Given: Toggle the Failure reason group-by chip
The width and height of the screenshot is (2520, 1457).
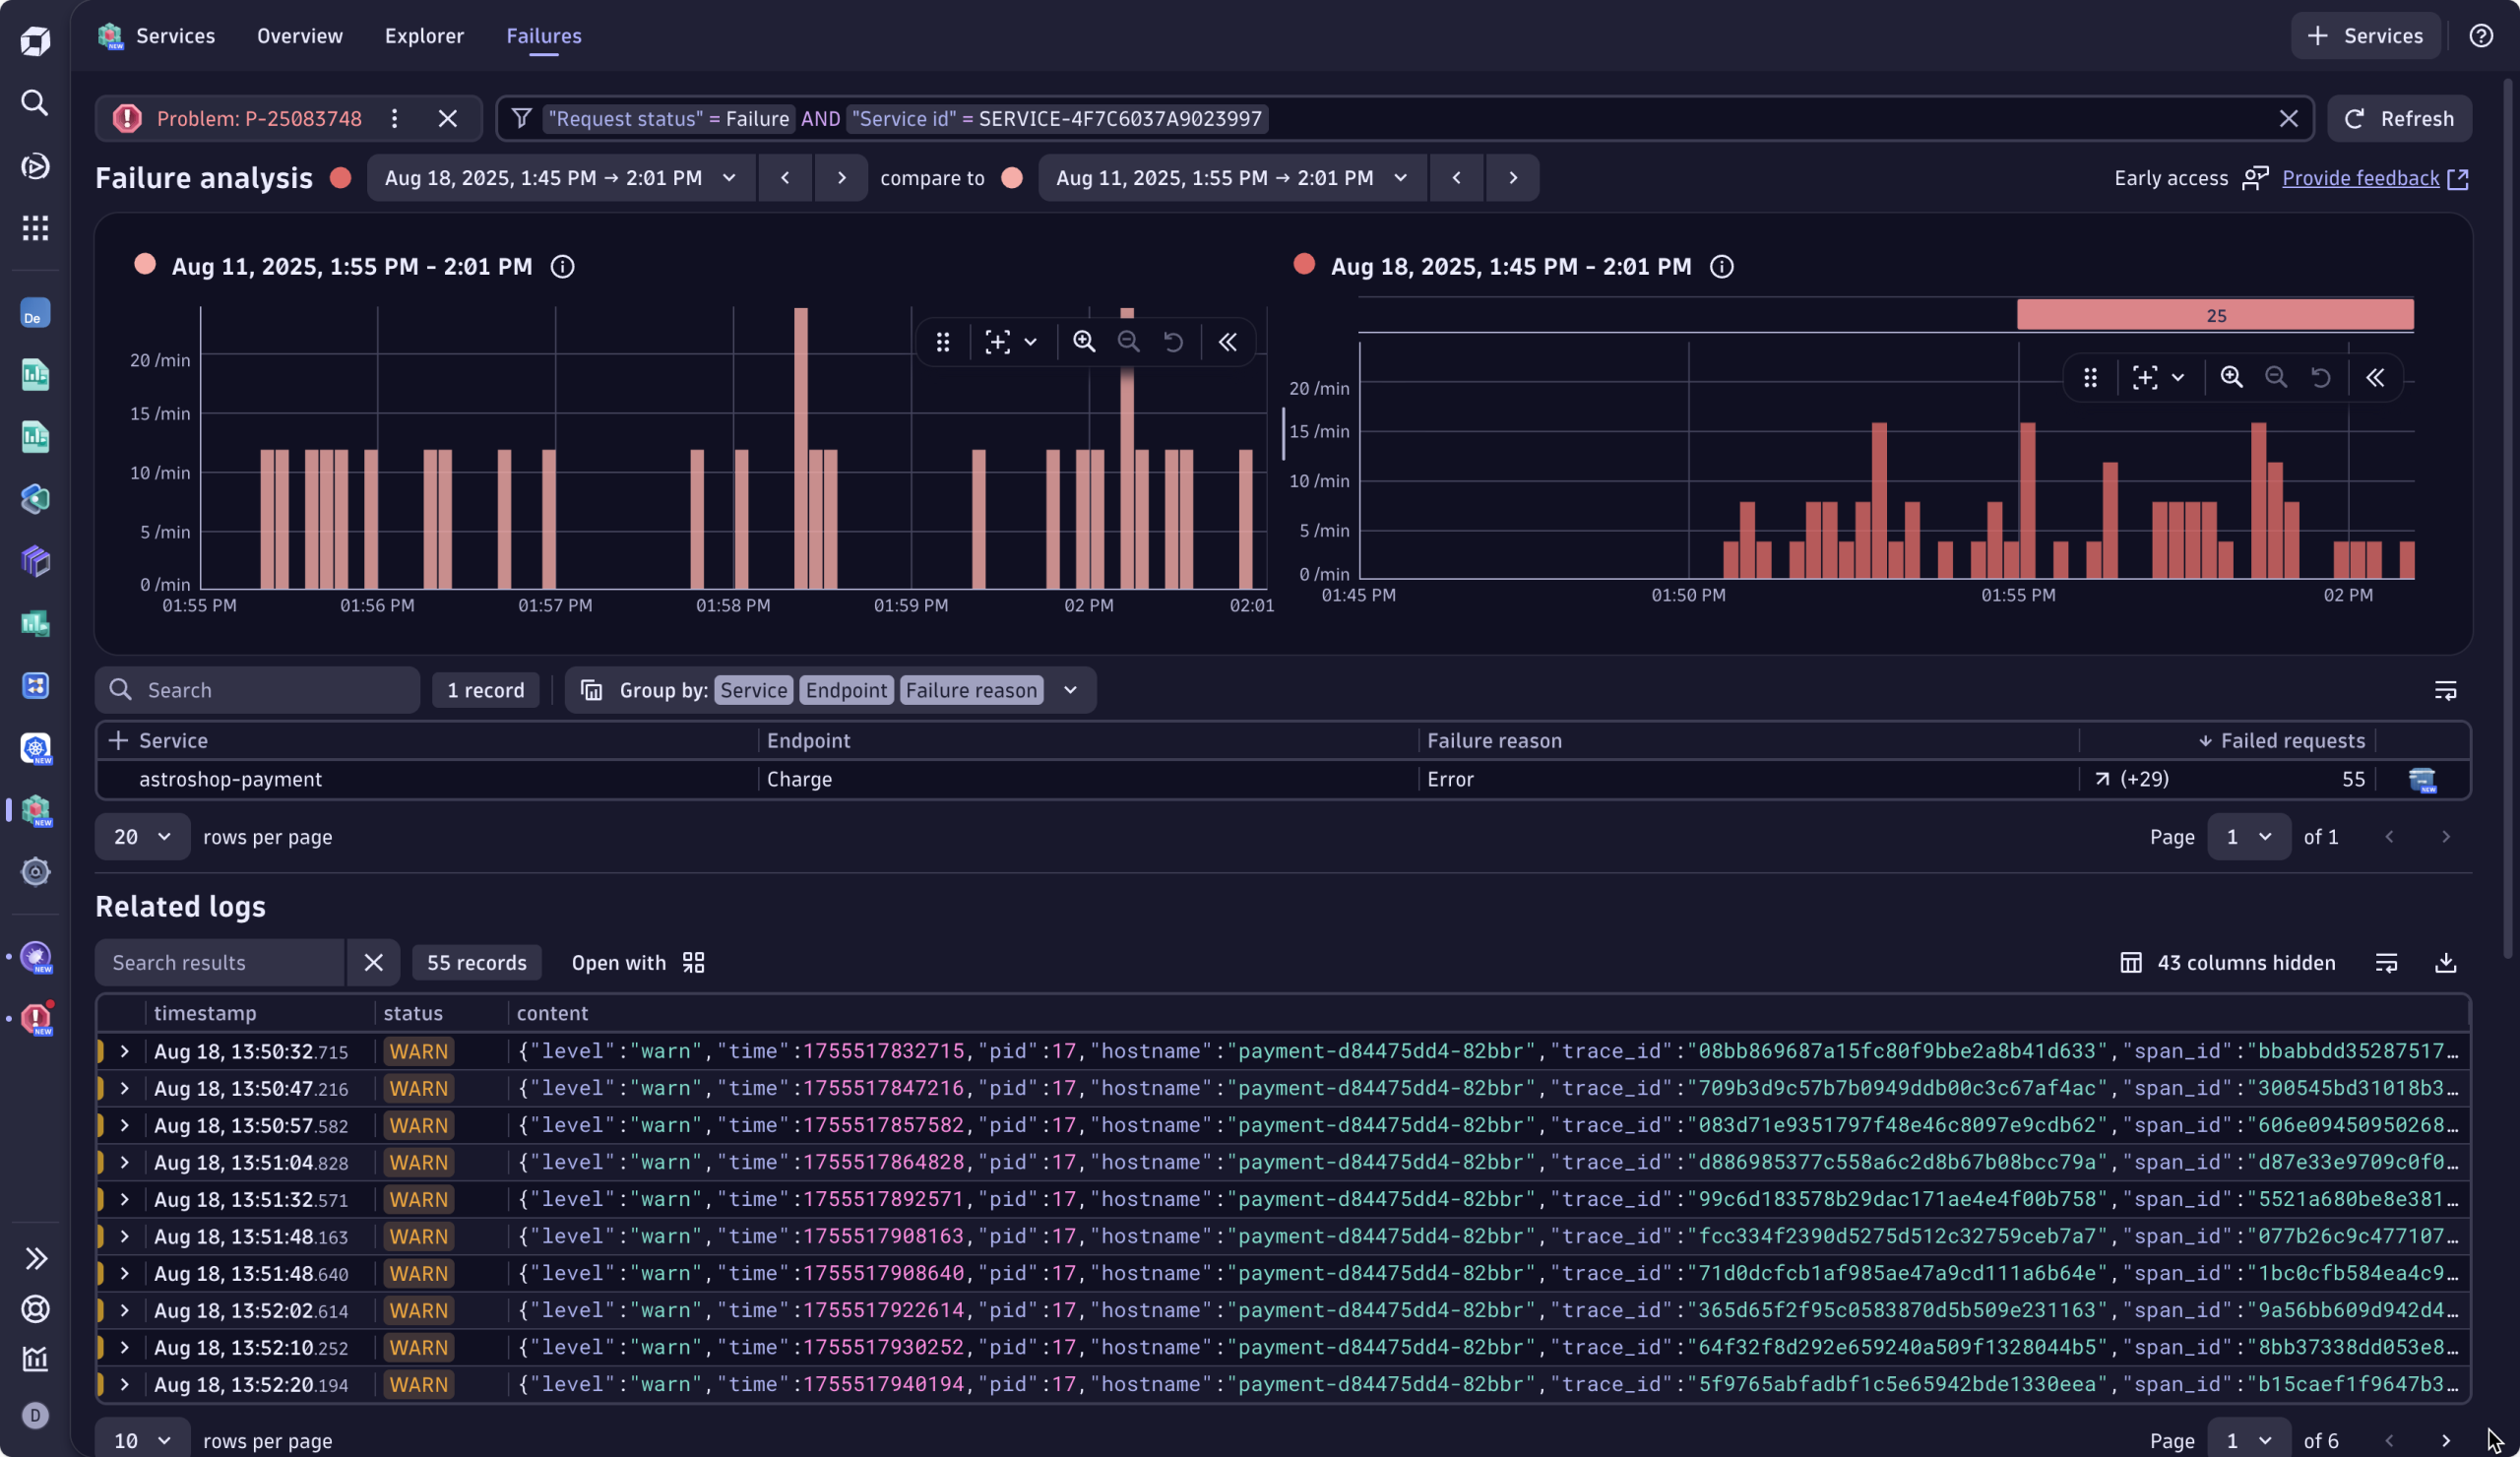Looking at the screenshot, I should point(971,691).
